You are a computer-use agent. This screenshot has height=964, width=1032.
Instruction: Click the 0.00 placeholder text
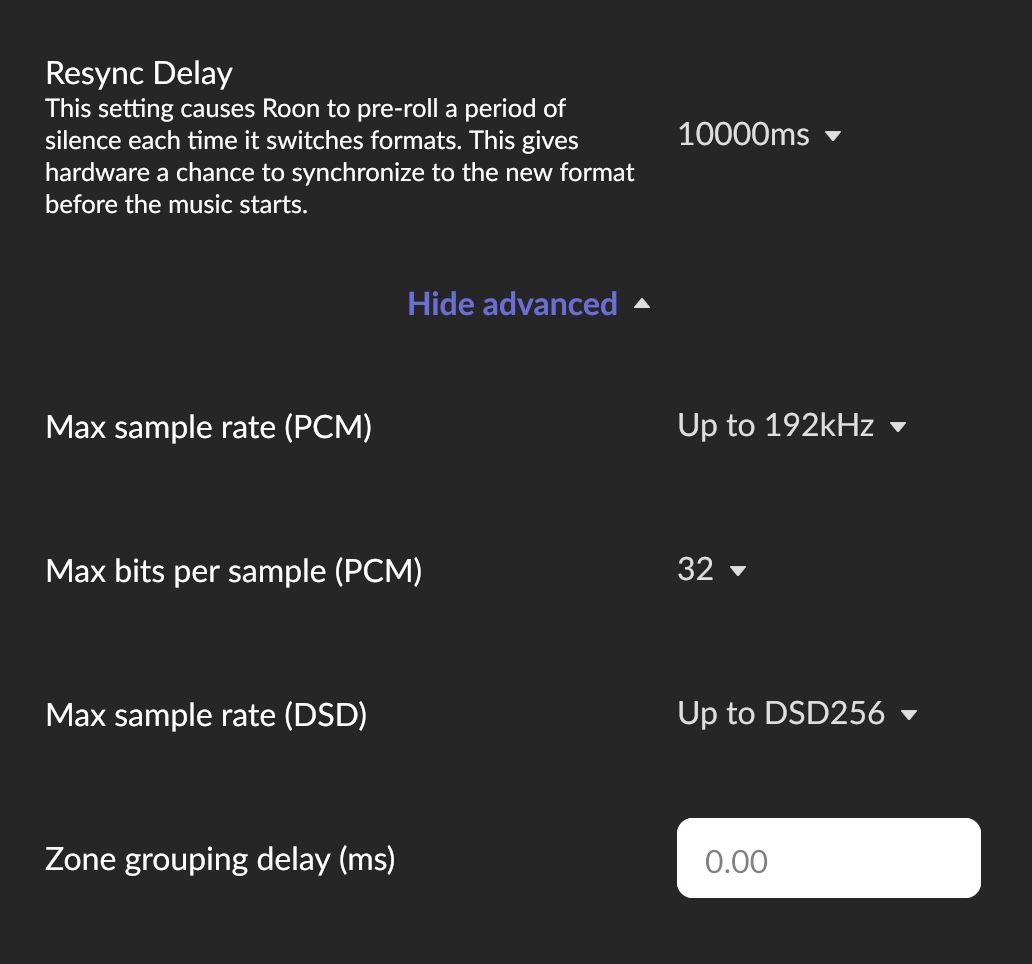point(736,861)
